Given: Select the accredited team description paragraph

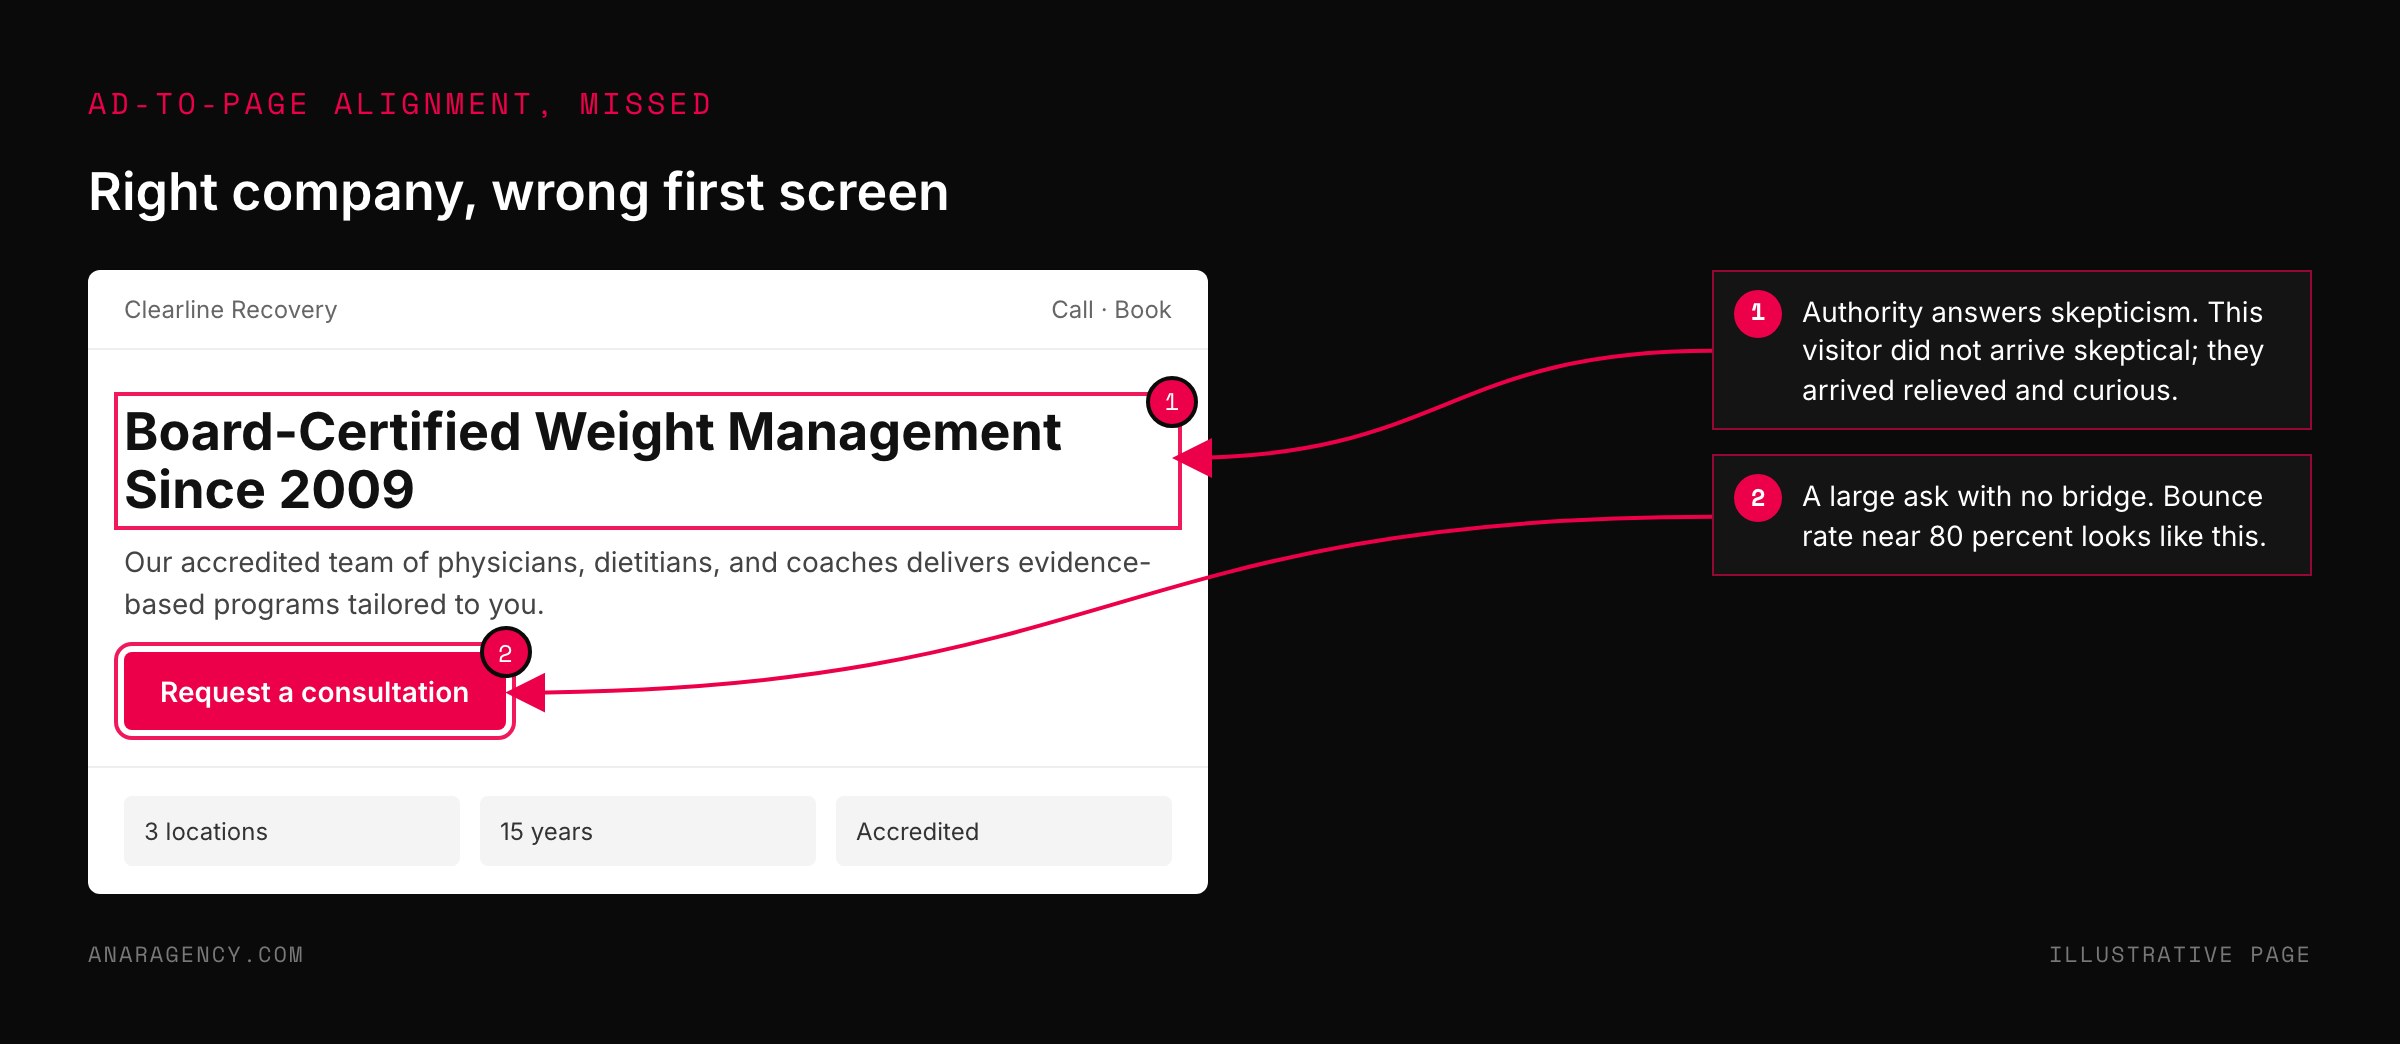Looking at the screenshot, I should coord(637,583).
